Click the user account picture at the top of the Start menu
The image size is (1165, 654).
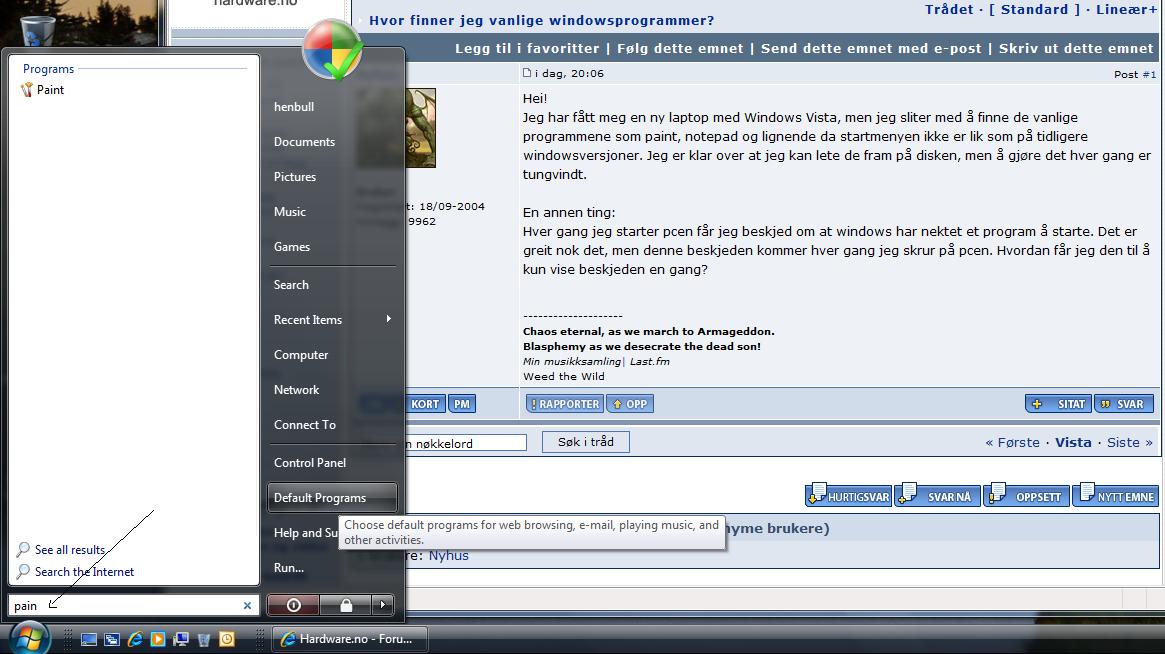click(x=332, y=51)
